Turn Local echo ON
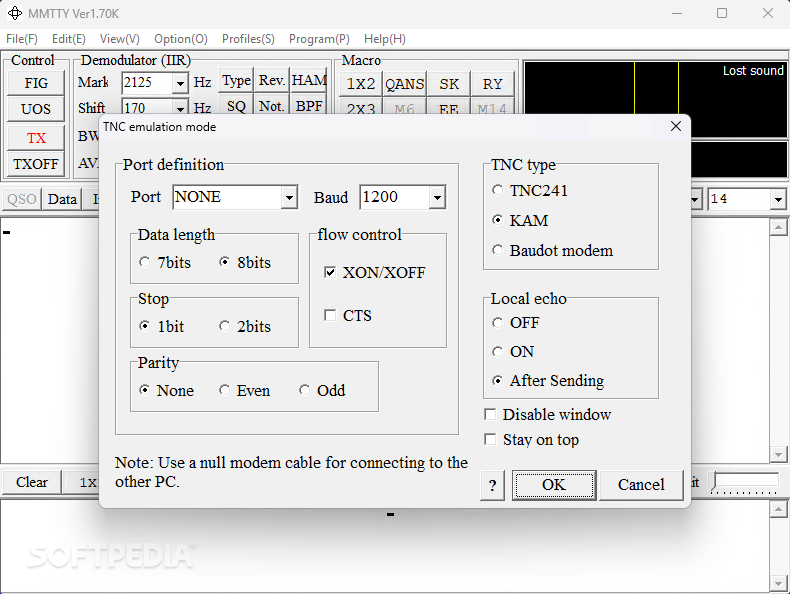The width and height of the screenshot is (790, 594). click(513, 352)
